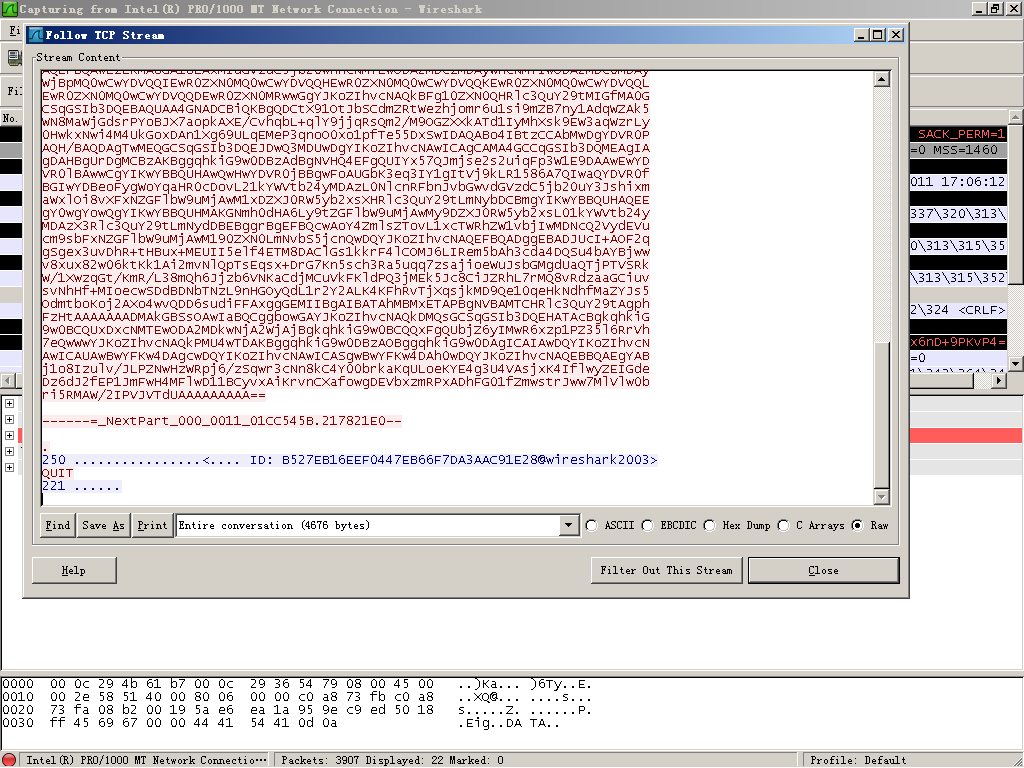Click the Help button

pyautogui.click(x=74, y=570)
